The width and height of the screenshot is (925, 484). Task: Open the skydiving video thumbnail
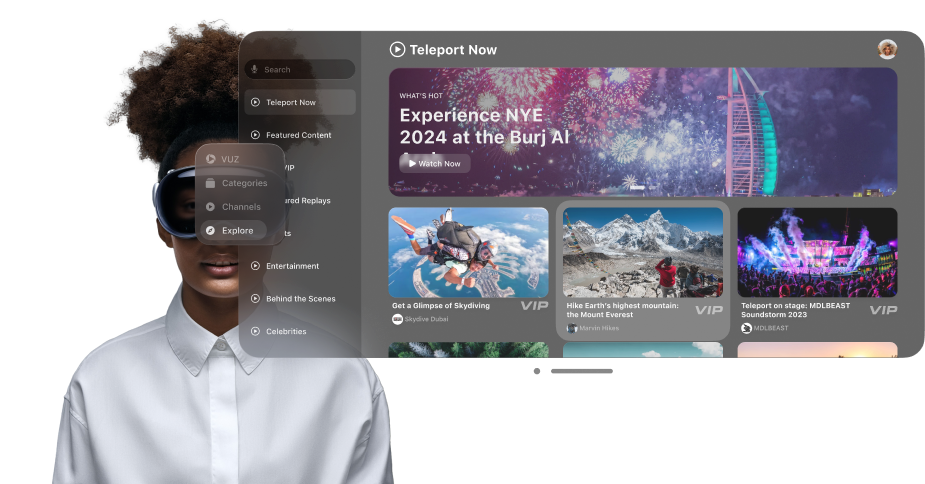point(468,253)
